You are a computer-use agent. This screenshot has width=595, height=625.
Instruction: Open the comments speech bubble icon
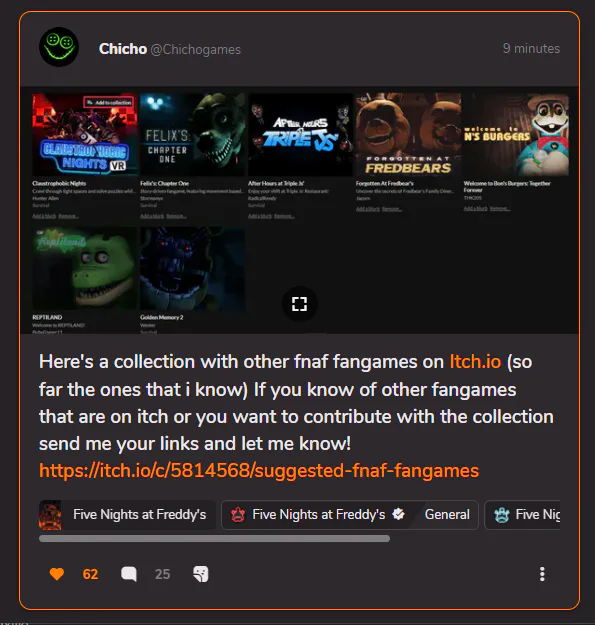click(129, 574)
